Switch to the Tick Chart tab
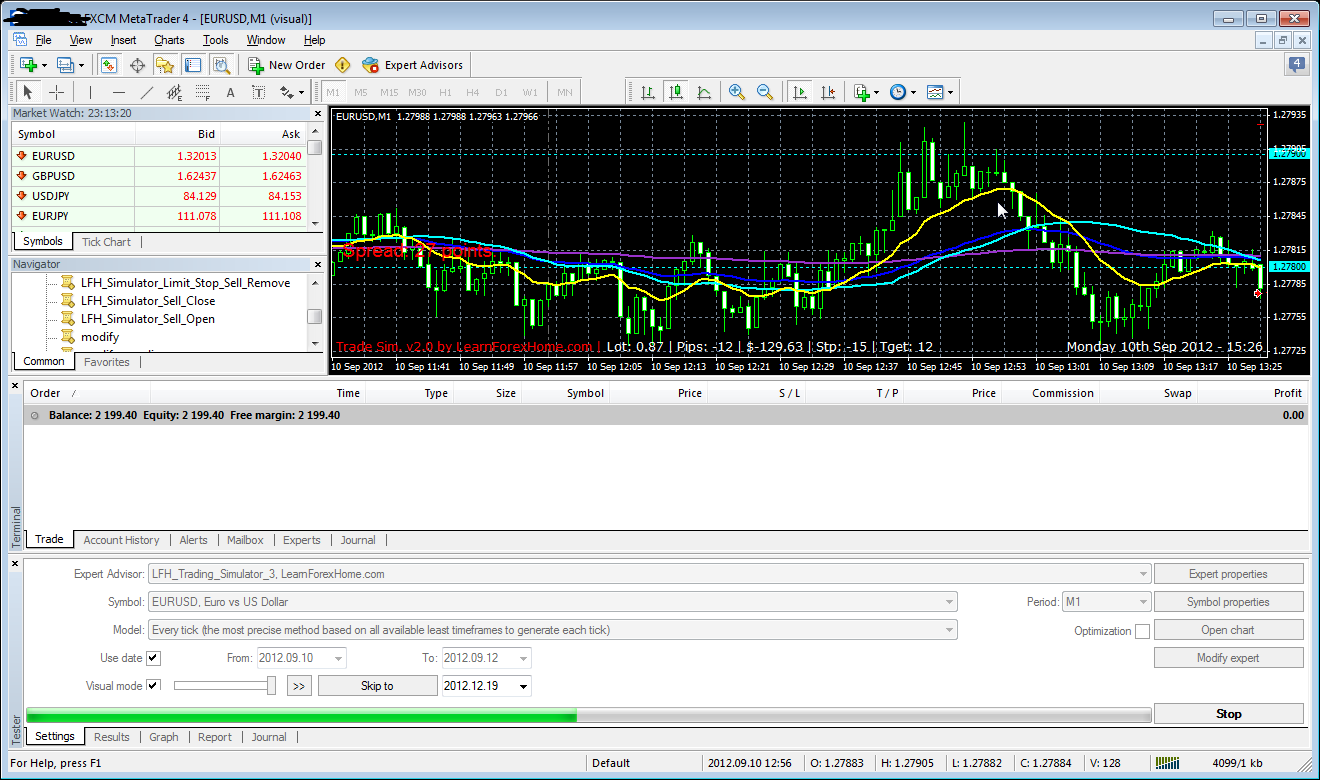Screen dimensions: 1320x780 click(x=106, y=241)
